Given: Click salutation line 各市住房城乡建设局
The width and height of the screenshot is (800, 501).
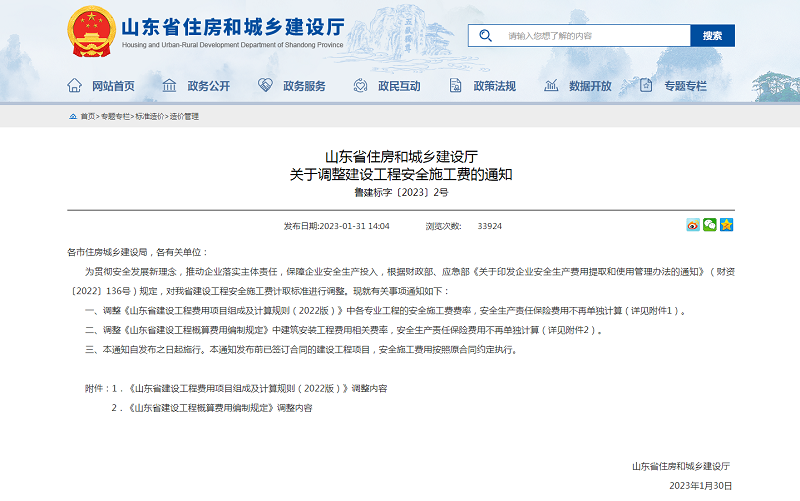Looking at the screenshot, I should point(137,252).
